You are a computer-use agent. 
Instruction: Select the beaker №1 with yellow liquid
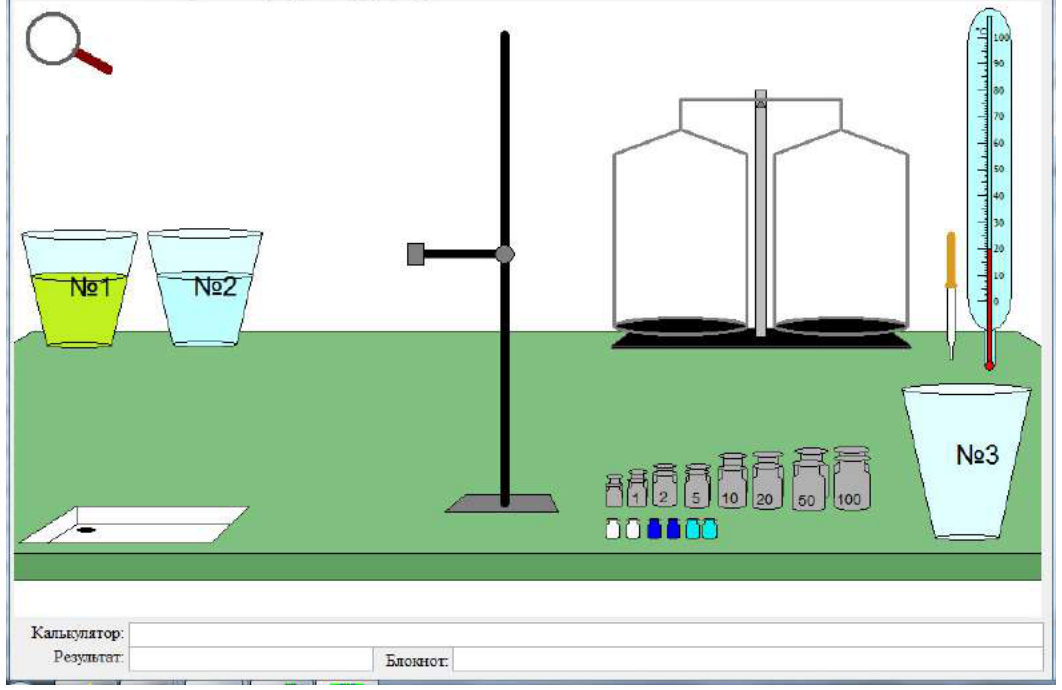[x=79, y=289]
